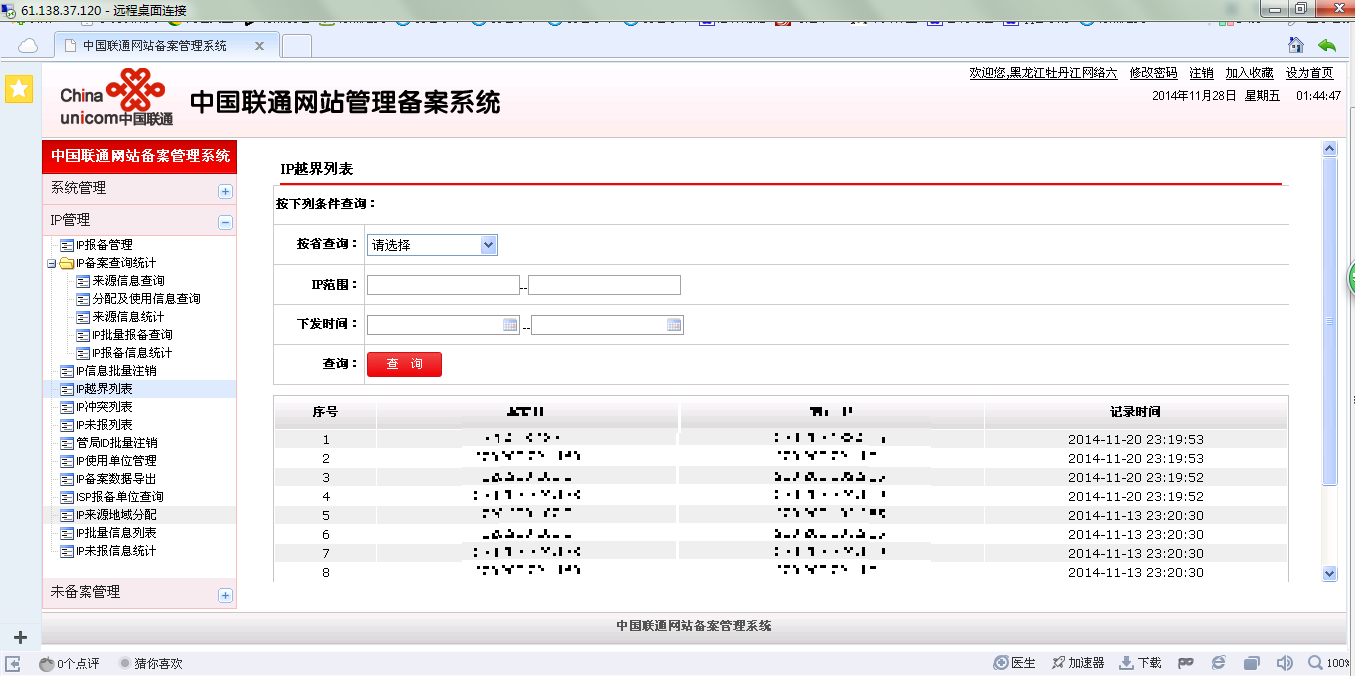Expand the 未备案管理 section plus button
Screen dimensions: 1355x676
tap(225, 595)
